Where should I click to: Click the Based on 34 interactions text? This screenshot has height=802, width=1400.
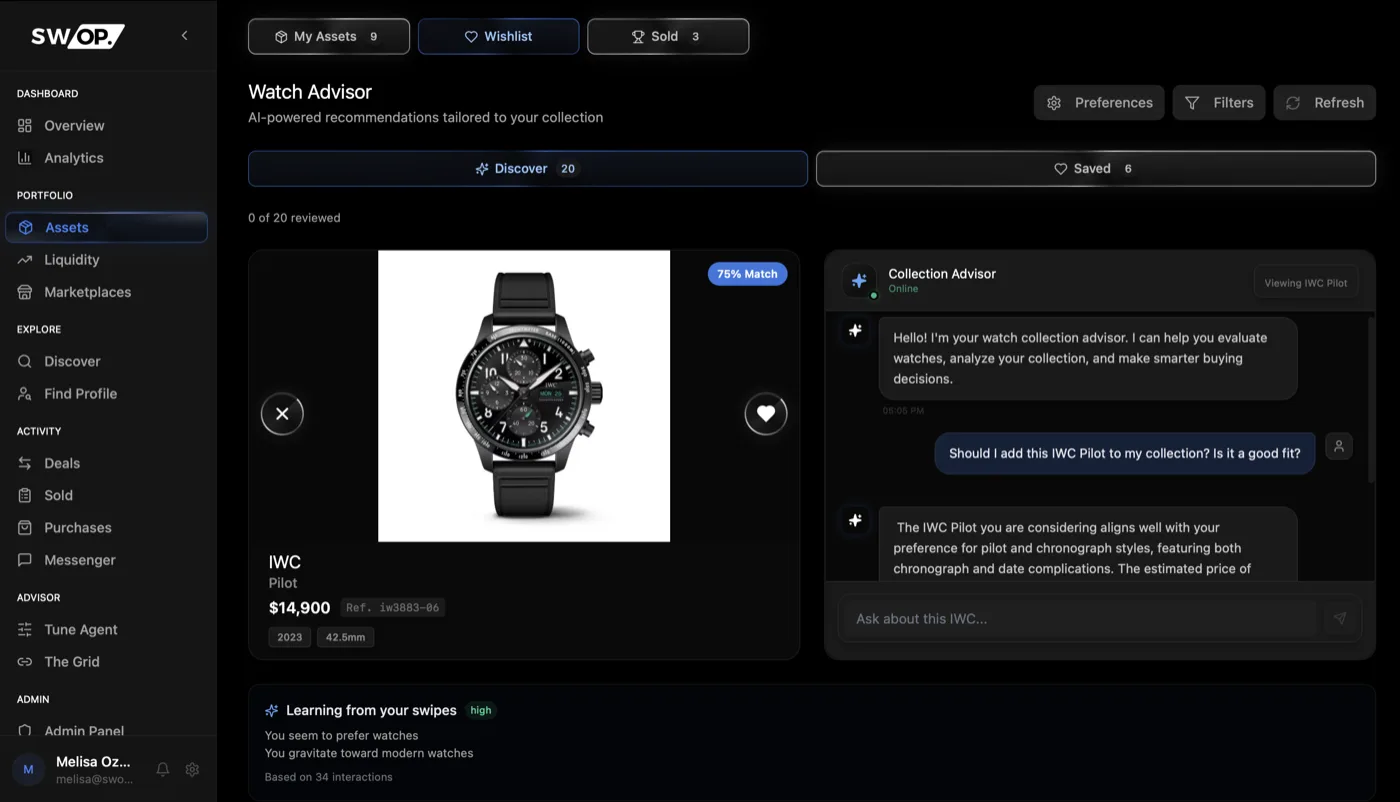click(328, 777)
